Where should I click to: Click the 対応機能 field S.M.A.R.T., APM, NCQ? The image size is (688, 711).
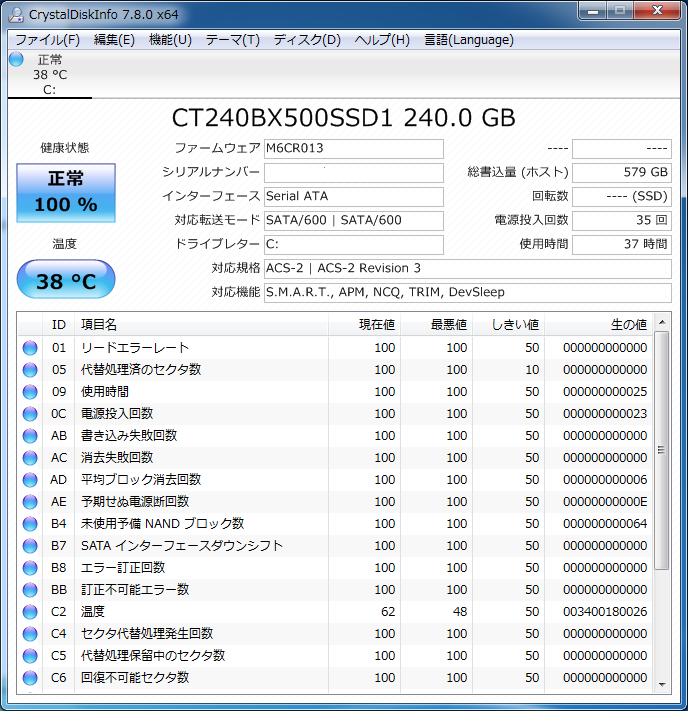click(x=468, y=293)
